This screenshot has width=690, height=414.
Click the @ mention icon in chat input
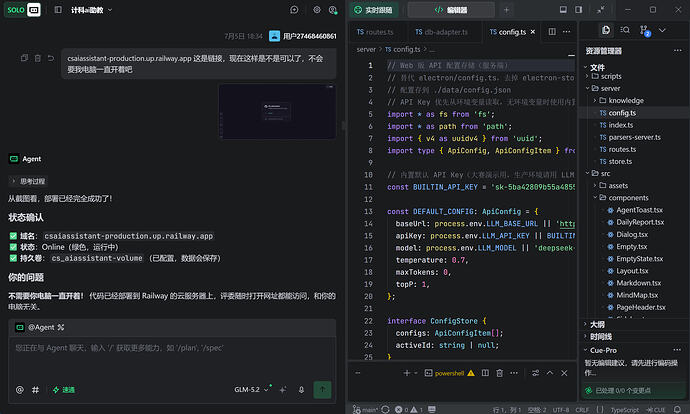[x=20, y=390]
